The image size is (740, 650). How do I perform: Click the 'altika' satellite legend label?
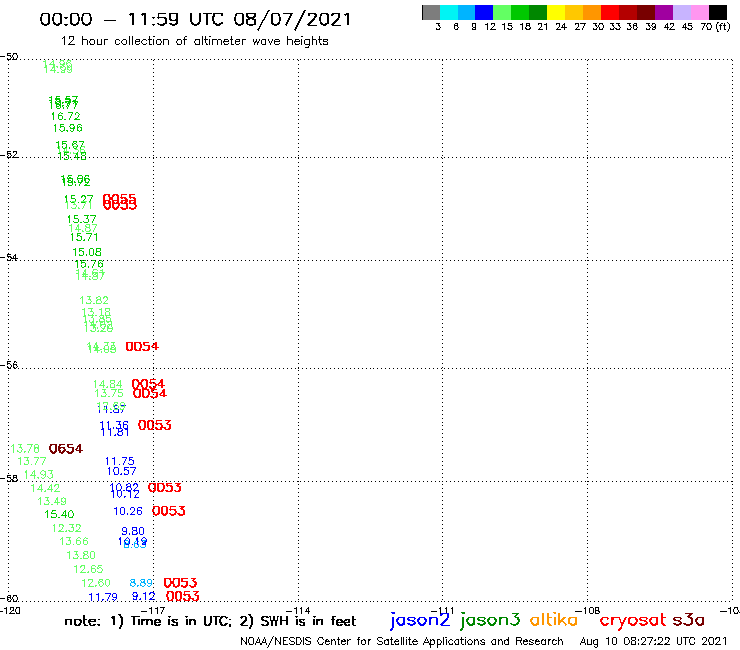pyautogui.click(x=554, y=619)
